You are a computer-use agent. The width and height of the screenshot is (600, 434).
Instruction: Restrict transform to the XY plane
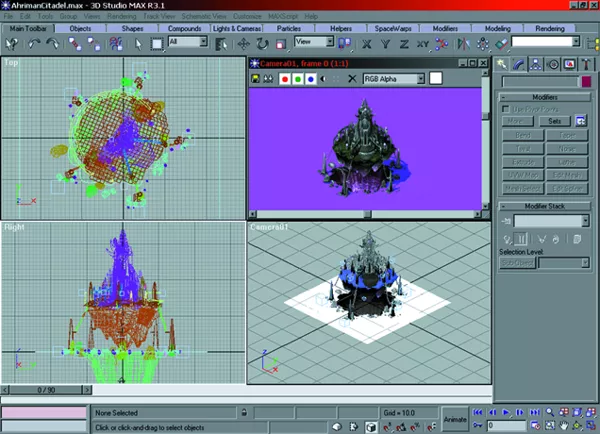423,44
